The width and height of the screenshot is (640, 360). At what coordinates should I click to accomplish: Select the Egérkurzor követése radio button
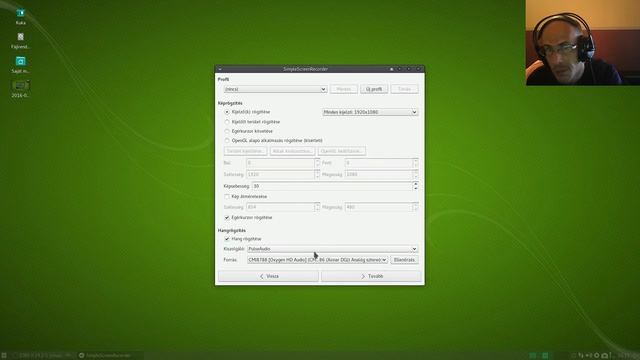[x=227, y=131]
